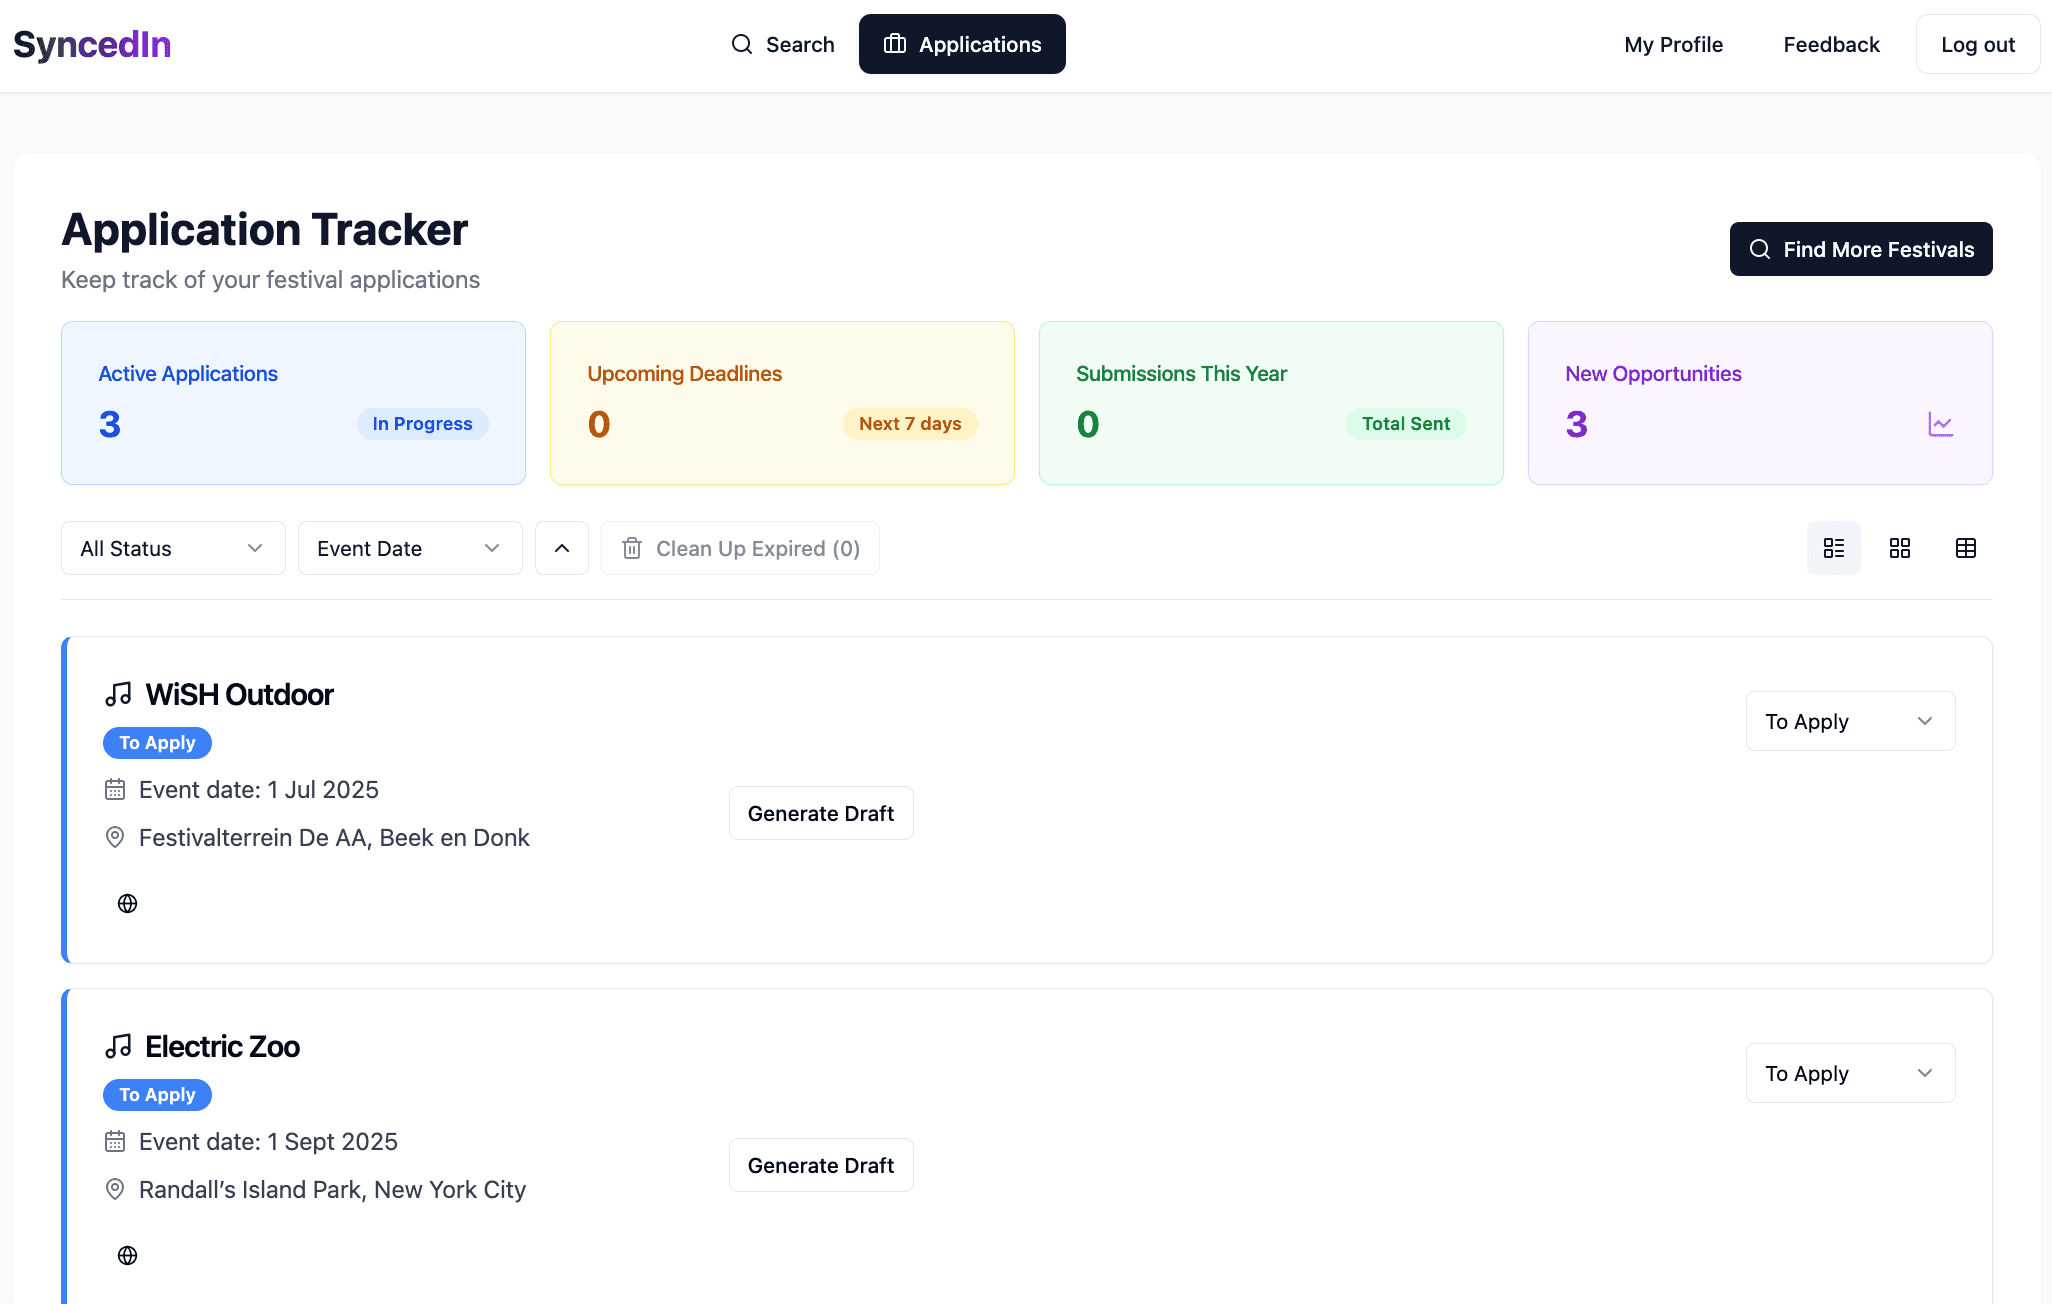2052x1304 pixels.
Task: Click Find More Festivals button
Action: (1860, 249)
